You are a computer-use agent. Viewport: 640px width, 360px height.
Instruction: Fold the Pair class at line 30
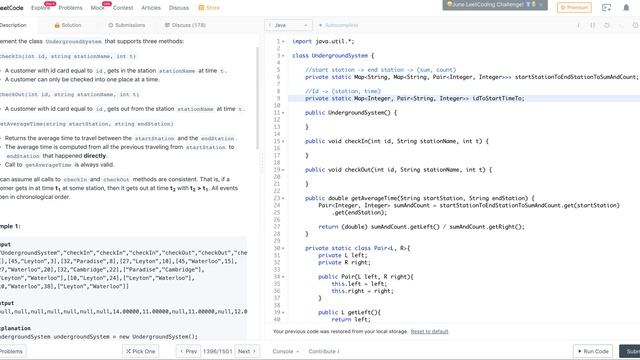click(x=284, y=249)
